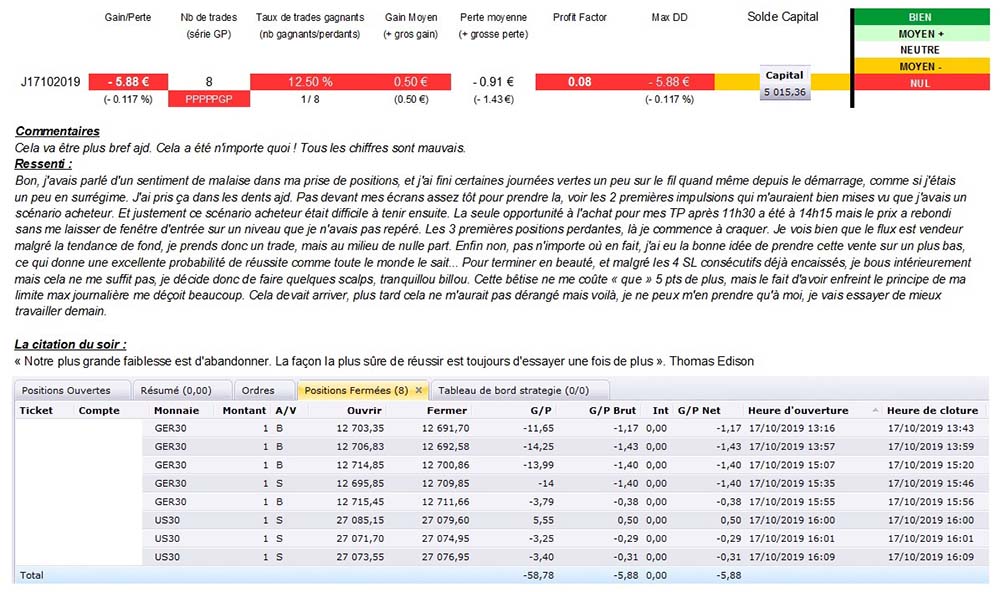
Task: Click the Ressenti heading
Action: tap(43, 164)
